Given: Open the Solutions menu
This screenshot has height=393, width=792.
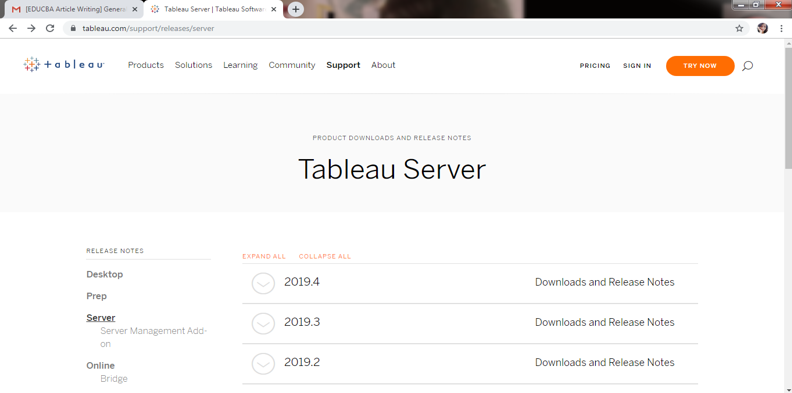Looking at the screenshot, I should point(193,65).
